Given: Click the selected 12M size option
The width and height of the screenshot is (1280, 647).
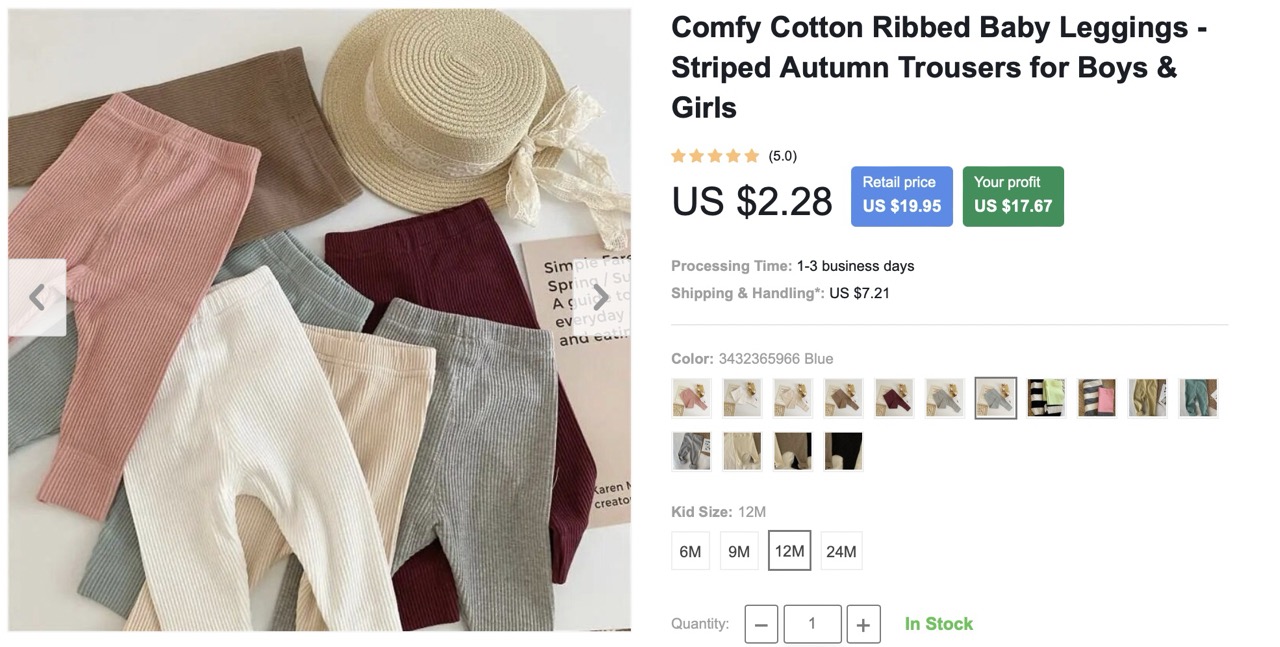Looking at the screenshot, I should (x=789, y=551).
